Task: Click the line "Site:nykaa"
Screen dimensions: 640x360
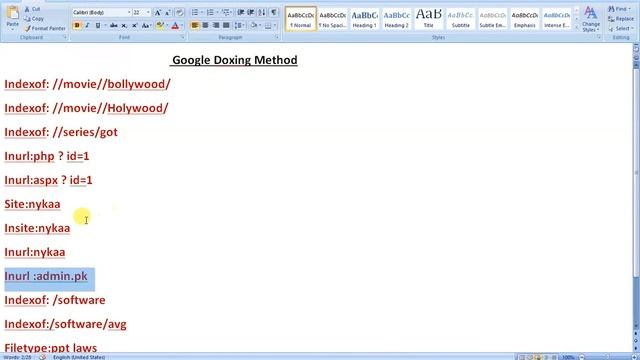Action: pyautogui.click(x=32, y=204)
